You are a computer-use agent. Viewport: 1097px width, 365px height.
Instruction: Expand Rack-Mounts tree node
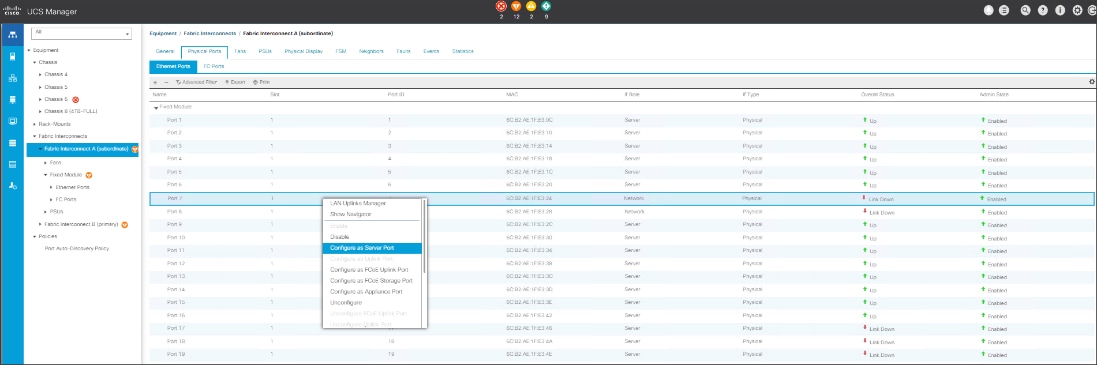[34, 124]
